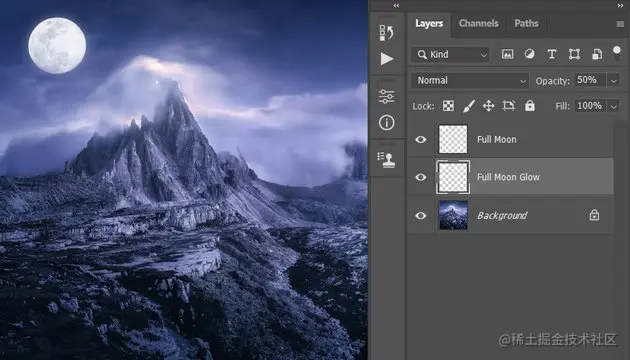The width and height of the screenshot is (630, 360).
Task: Click the search magnifier in Kind filter
Action: click(422, 54)
